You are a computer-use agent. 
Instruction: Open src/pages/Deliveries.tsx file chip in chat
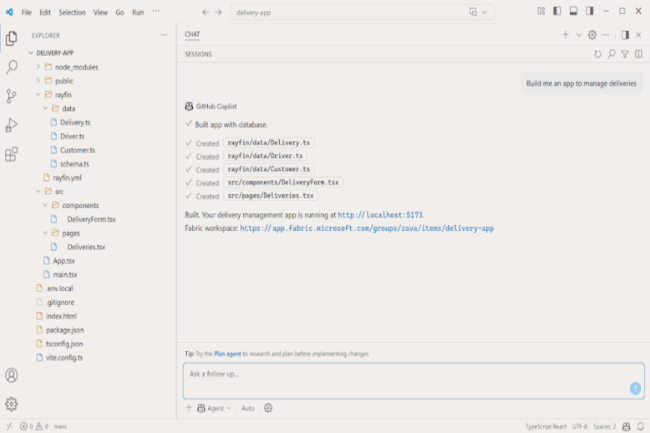(x=270, y=196)
